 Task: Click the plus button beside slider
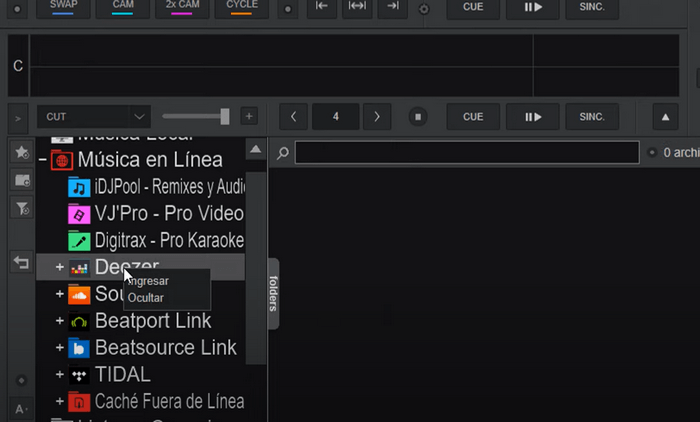pyautogui.click(x=249, y=117)
